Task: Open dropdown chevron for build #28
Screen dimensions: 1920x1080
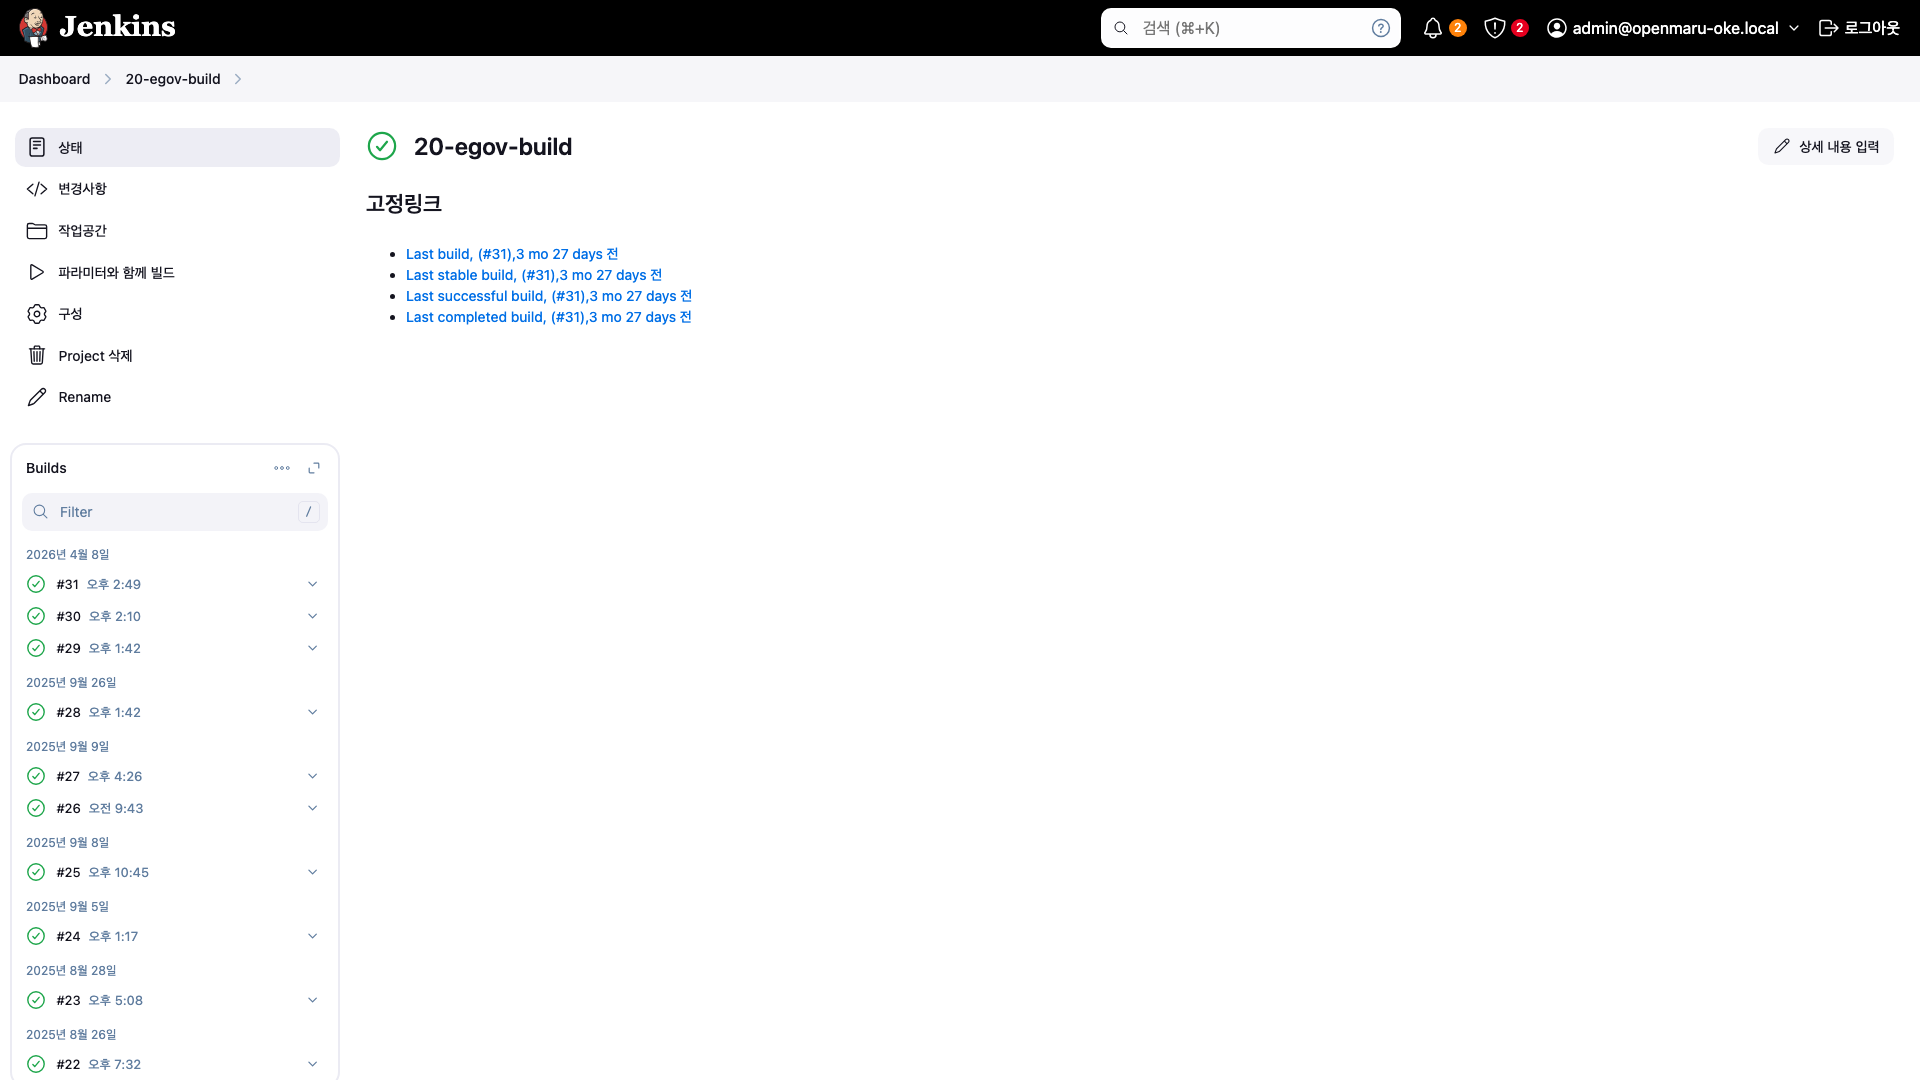Action: tap(312, 712)
